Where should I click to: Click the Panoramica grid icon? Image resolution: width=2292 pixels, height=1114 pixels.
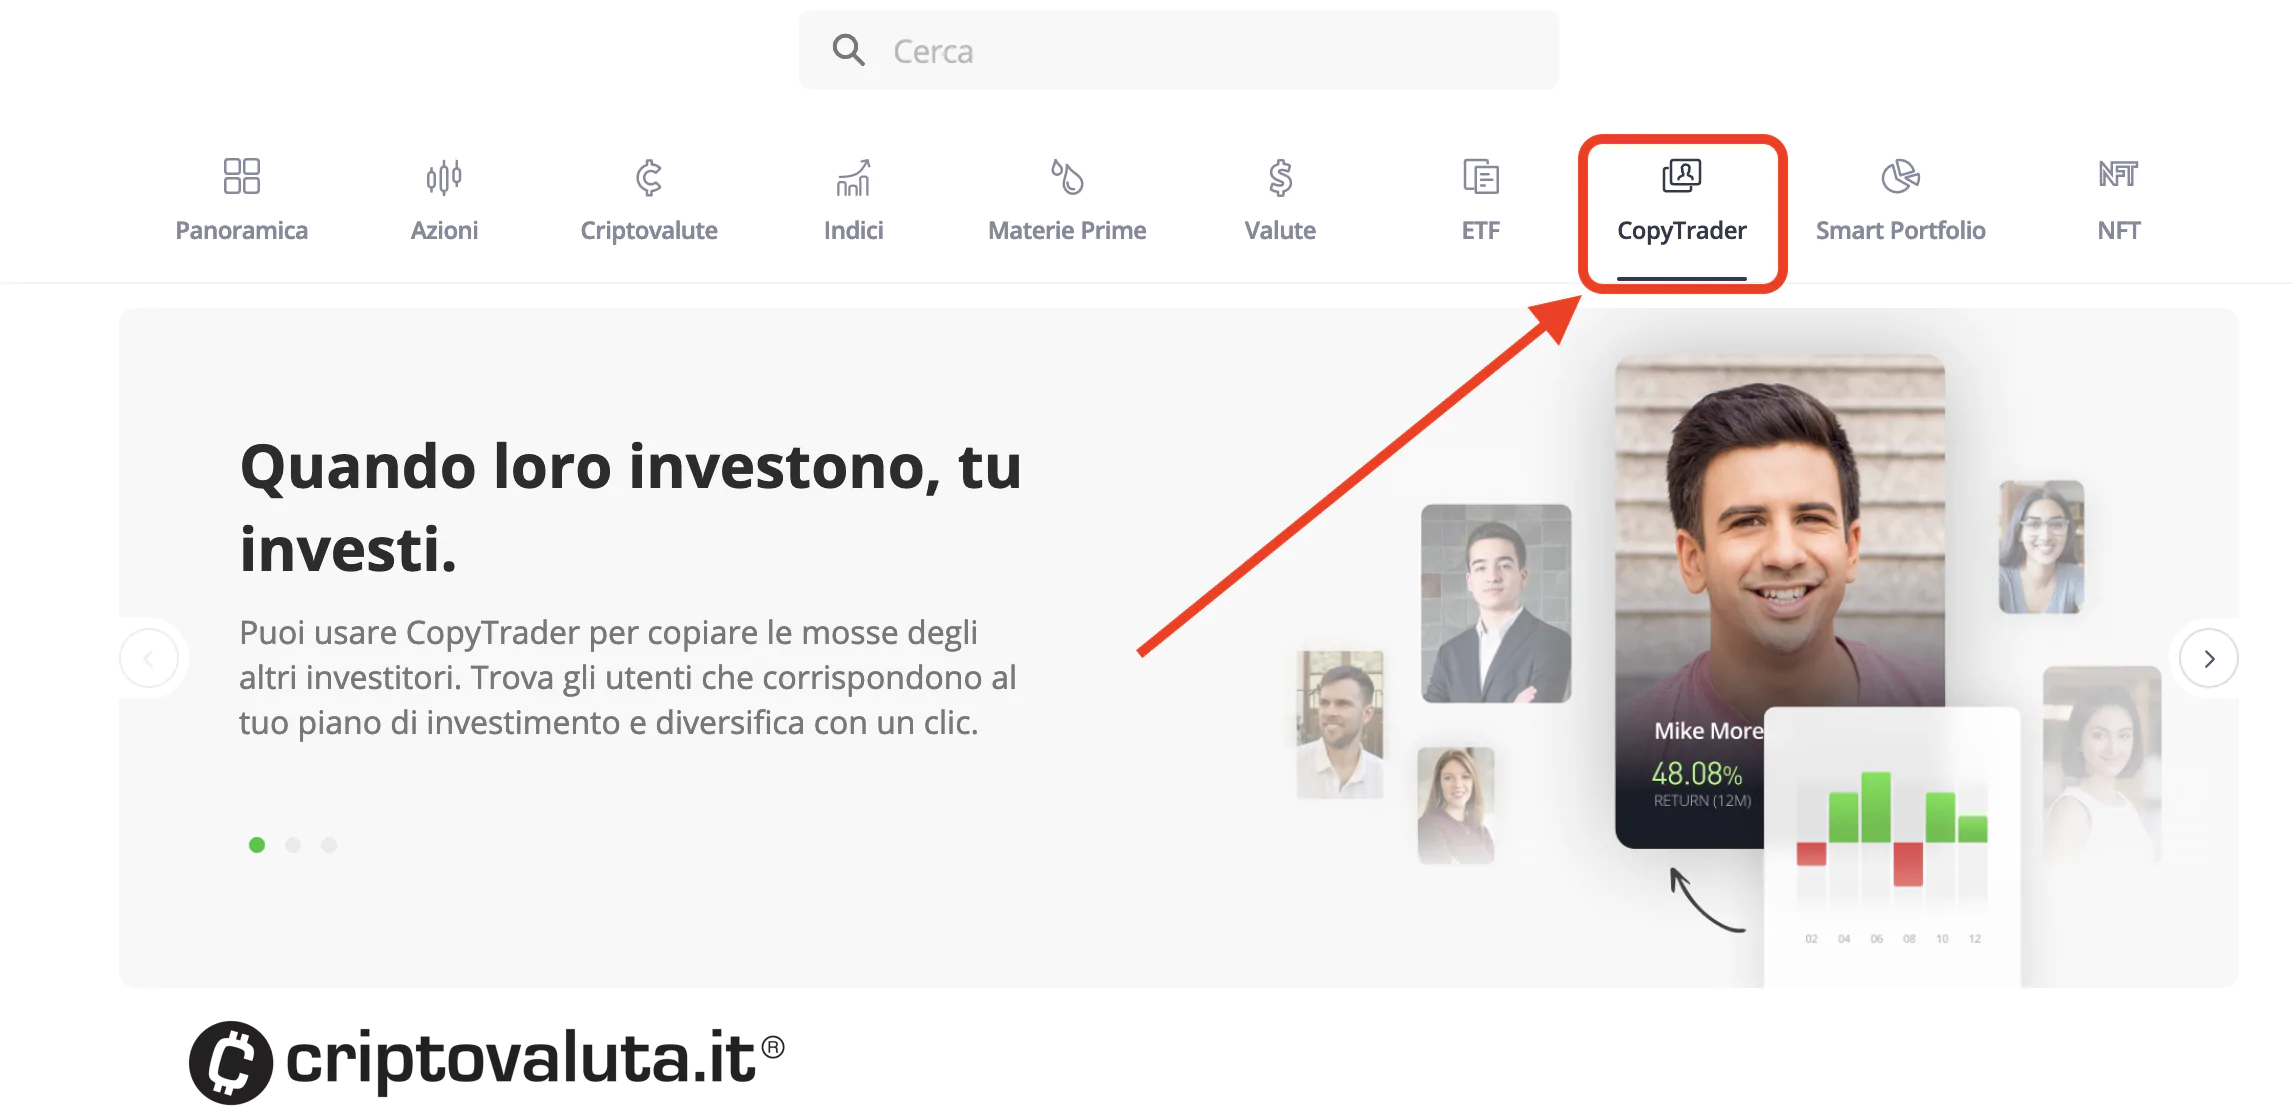[241, 177]
